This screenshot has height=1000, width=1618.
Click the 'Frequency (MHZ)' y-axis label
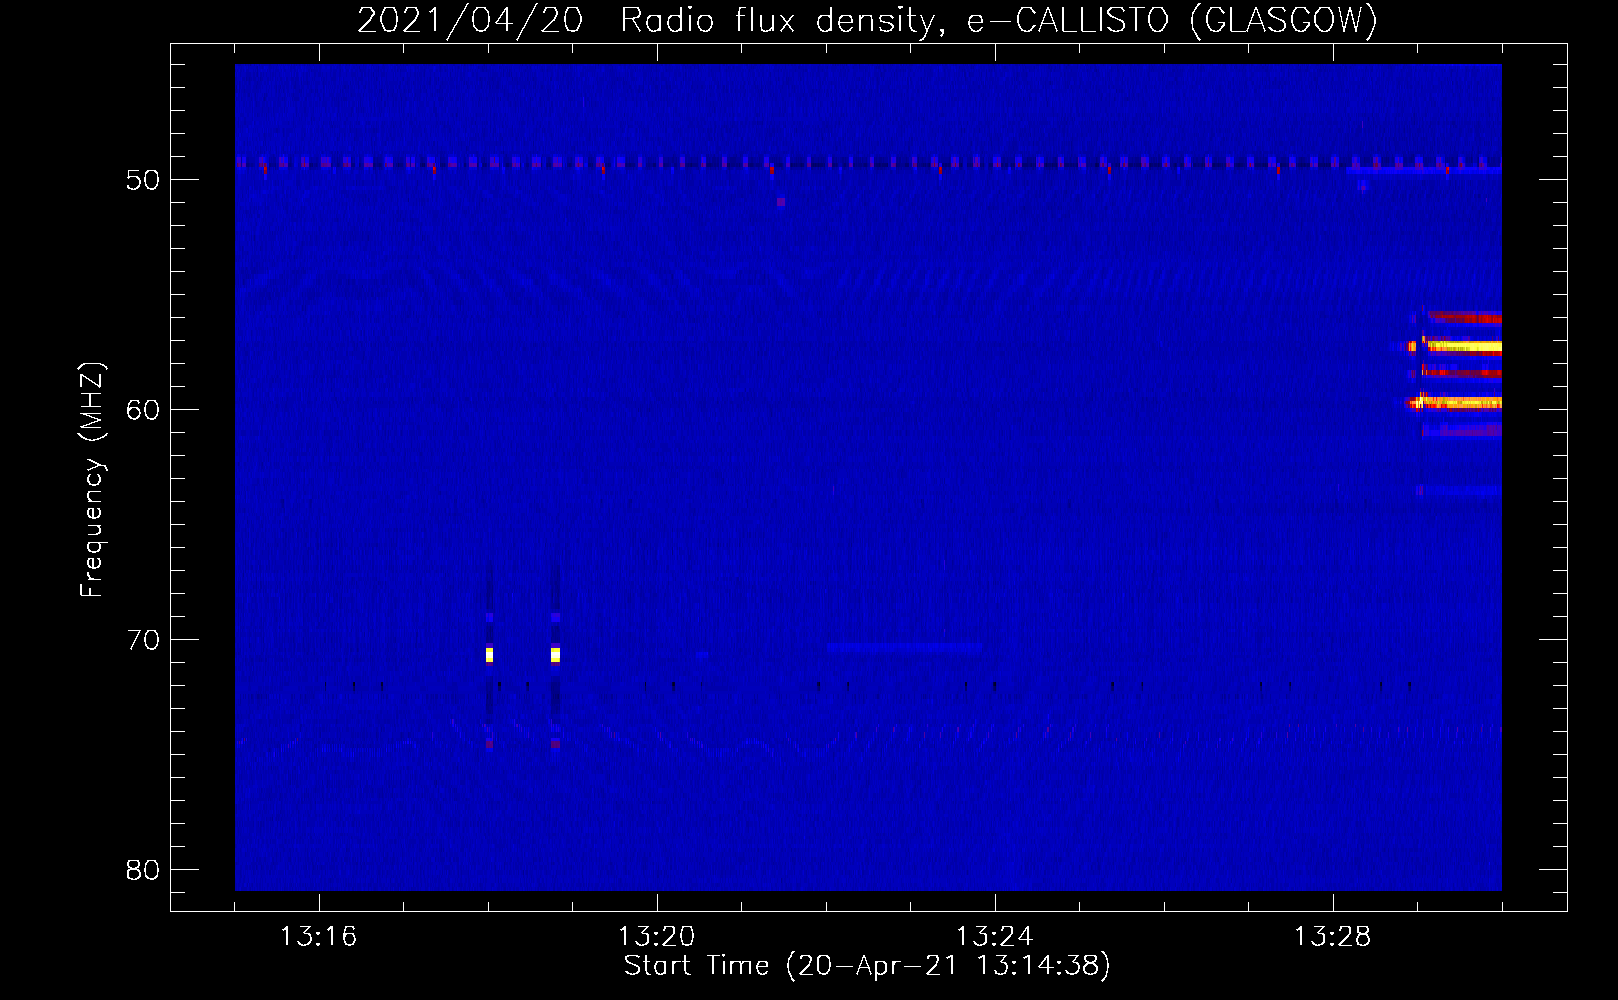[x=92, y=480]
